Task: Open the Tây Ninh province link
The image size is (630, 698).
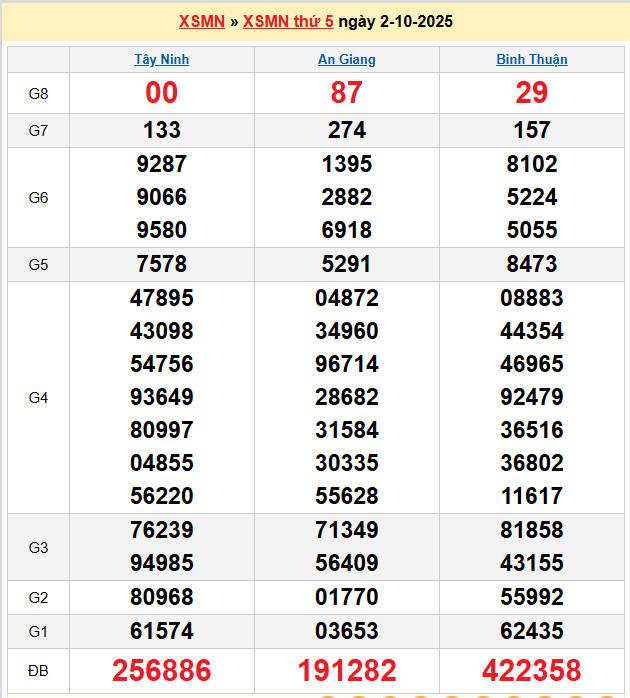Action: pyautogui.click(x=162, y=59)
